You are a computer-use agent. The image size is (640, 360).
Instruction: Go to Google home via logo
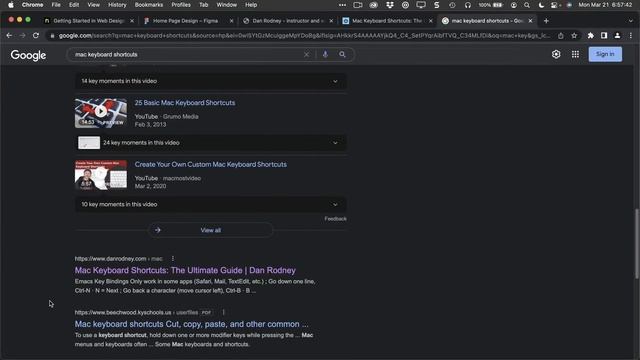28,55
